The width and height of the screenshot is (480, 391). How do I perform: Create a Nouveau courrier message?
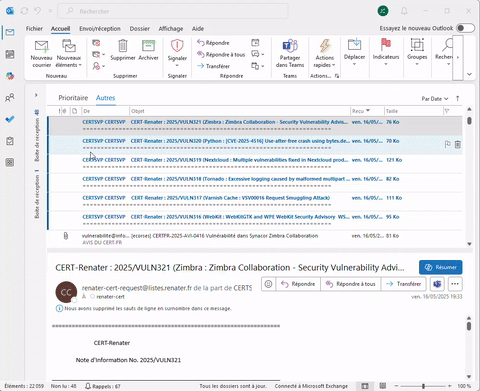pyautogui.click(x=42, y=53)
